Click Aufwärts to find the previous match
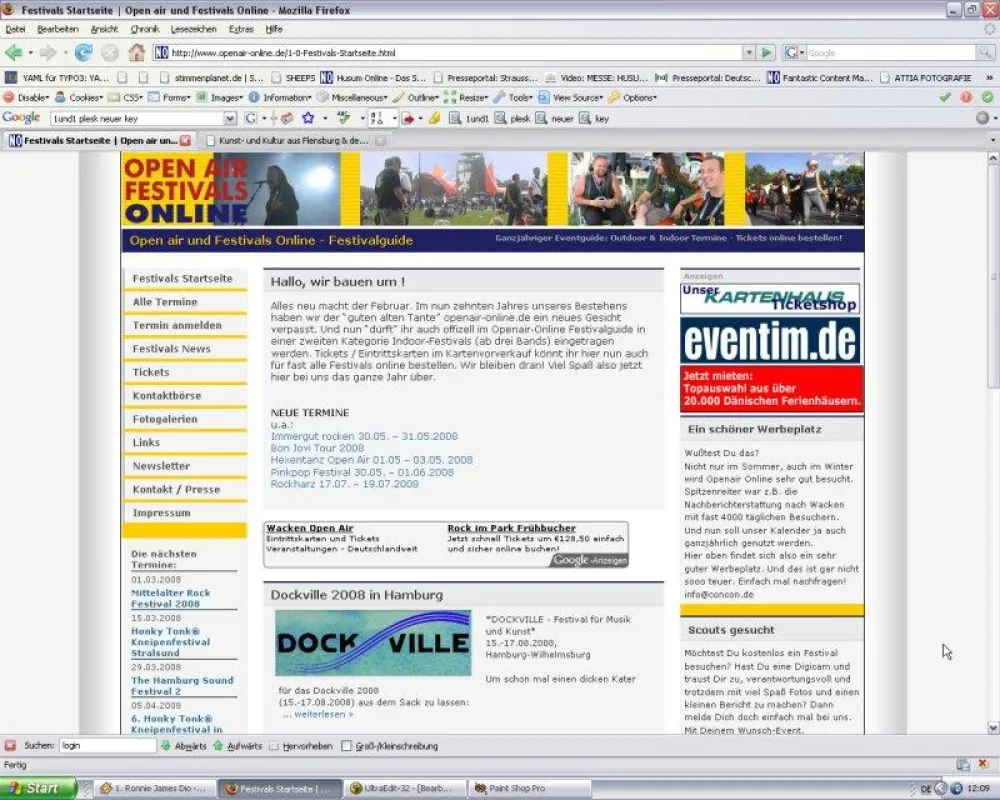Screen dimensions: 1000x800 [x=237, y=746]
